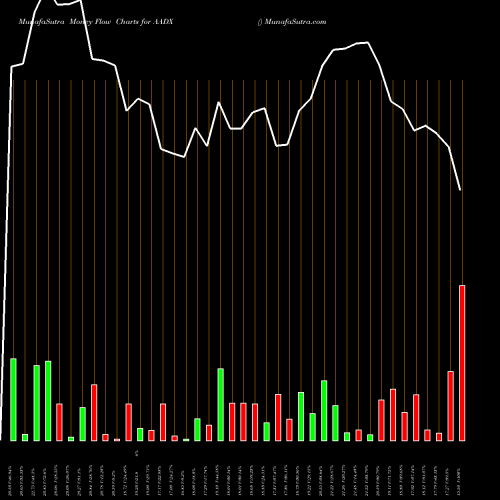Click the small percent symbol below the bars

tap(137, 453)
